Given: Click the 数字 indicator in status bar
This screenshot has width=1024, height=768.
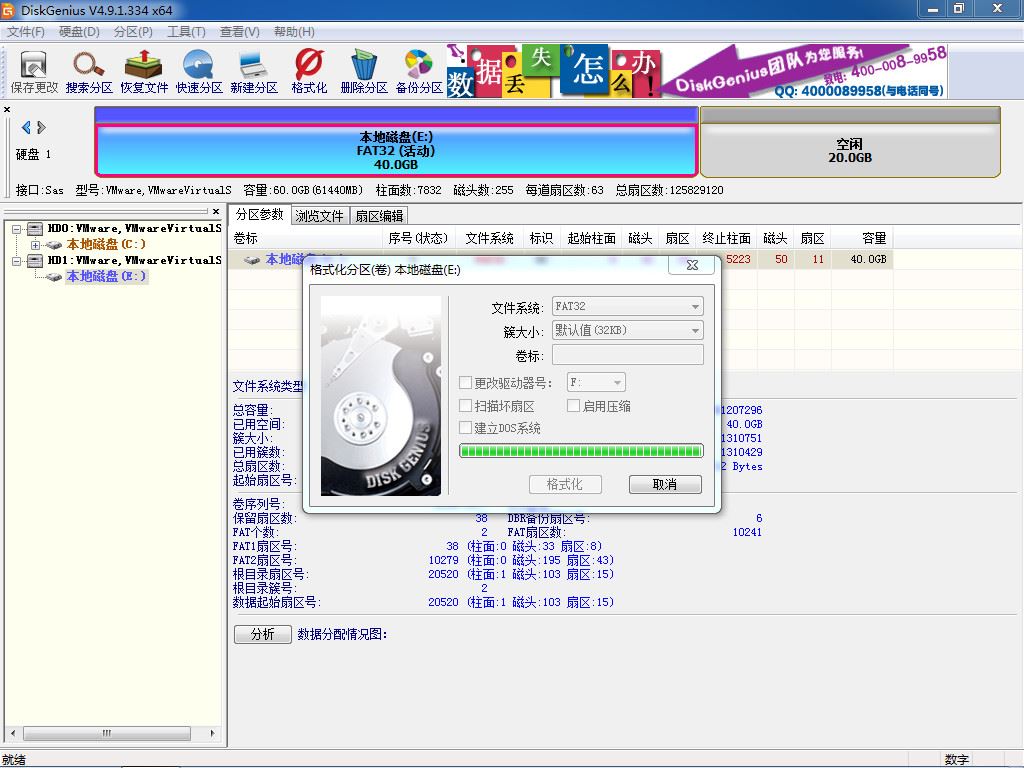Looking at the screenshot, I should [957, 760].
